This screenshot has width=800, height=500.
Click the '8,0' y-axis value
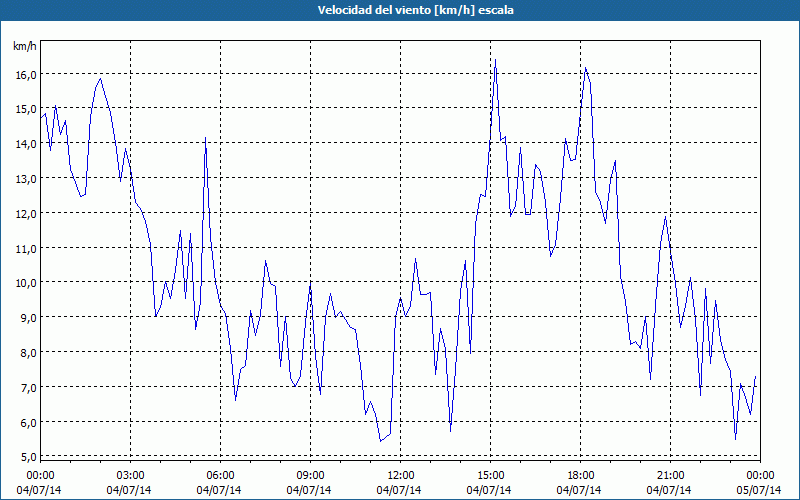tap(29, 353)
